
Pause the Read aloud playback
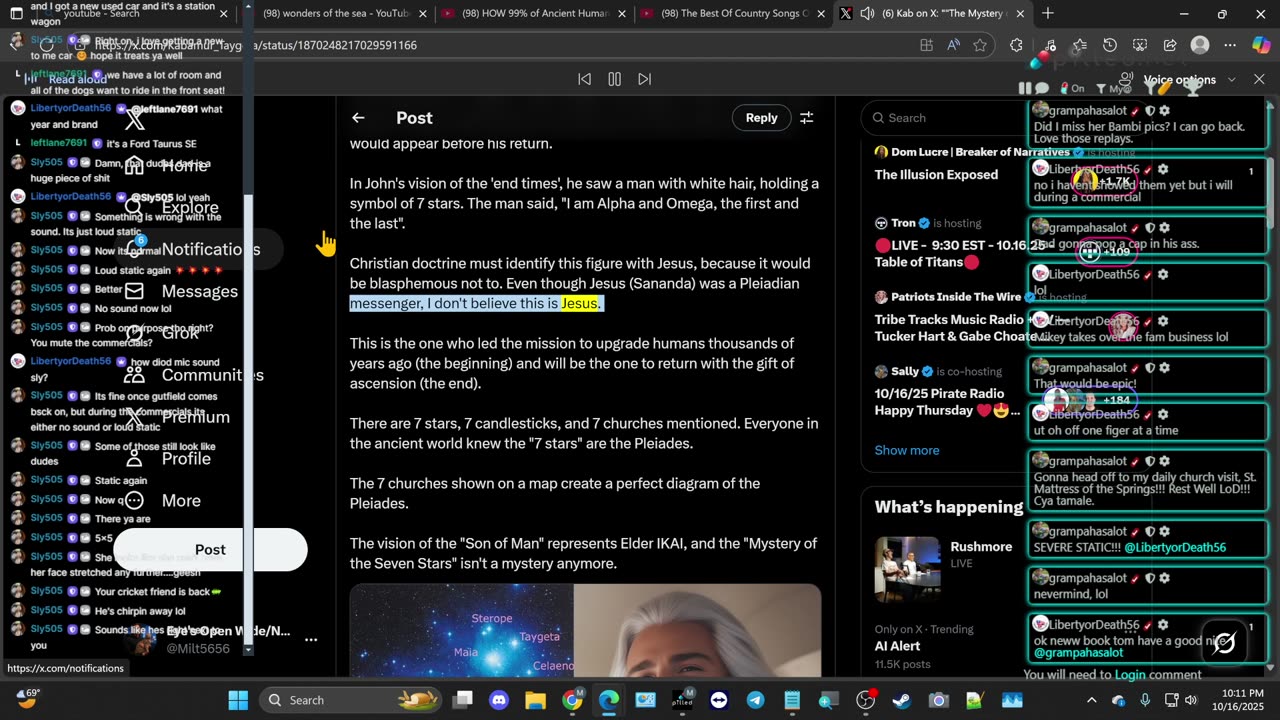pos(614,79)
